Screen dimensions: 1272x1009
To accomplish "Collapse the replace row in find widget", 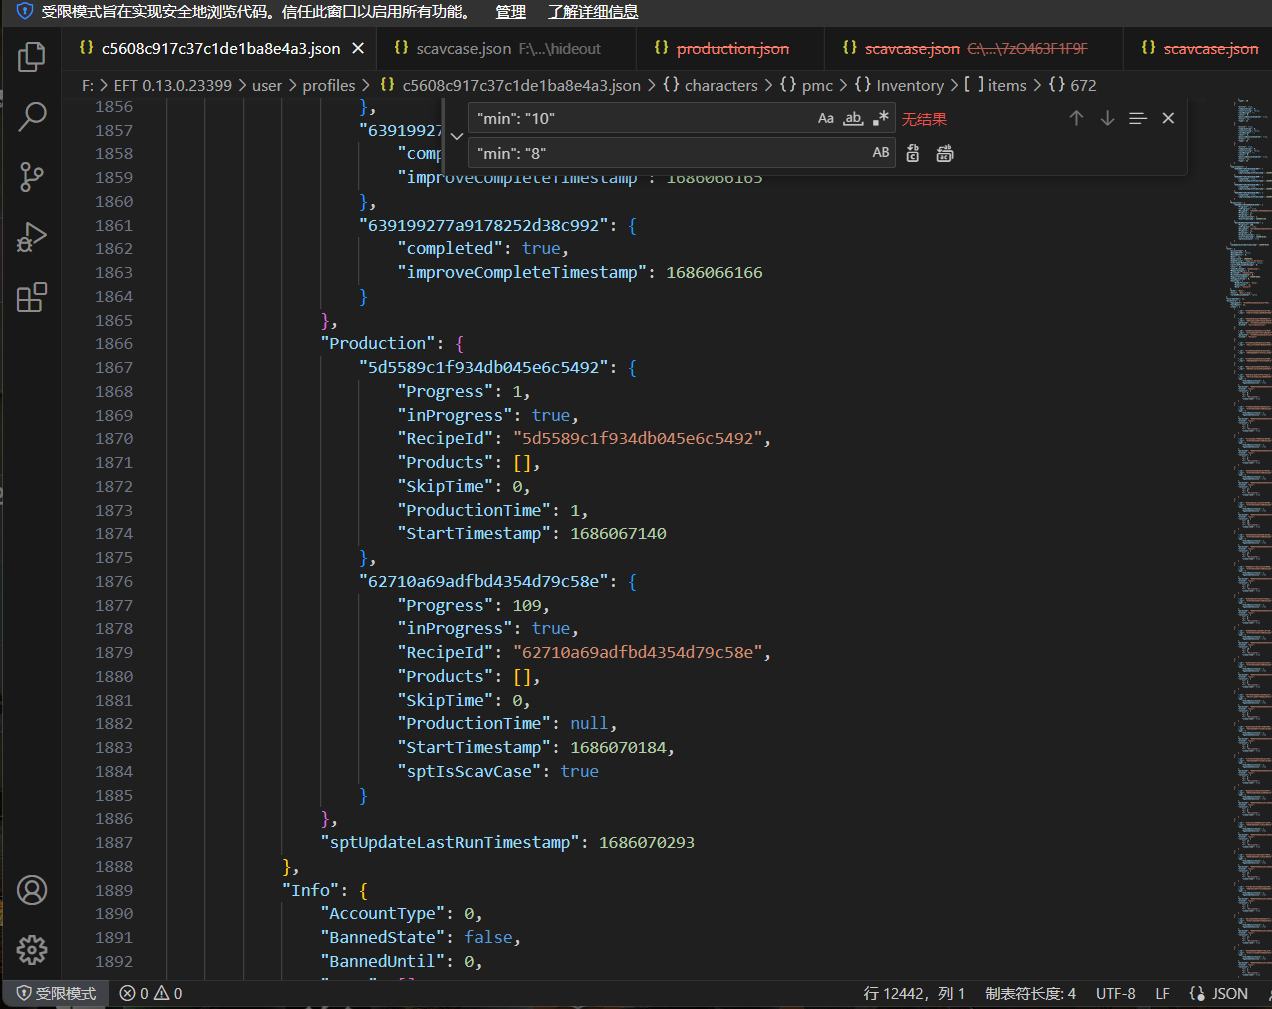I will [456, 136].
